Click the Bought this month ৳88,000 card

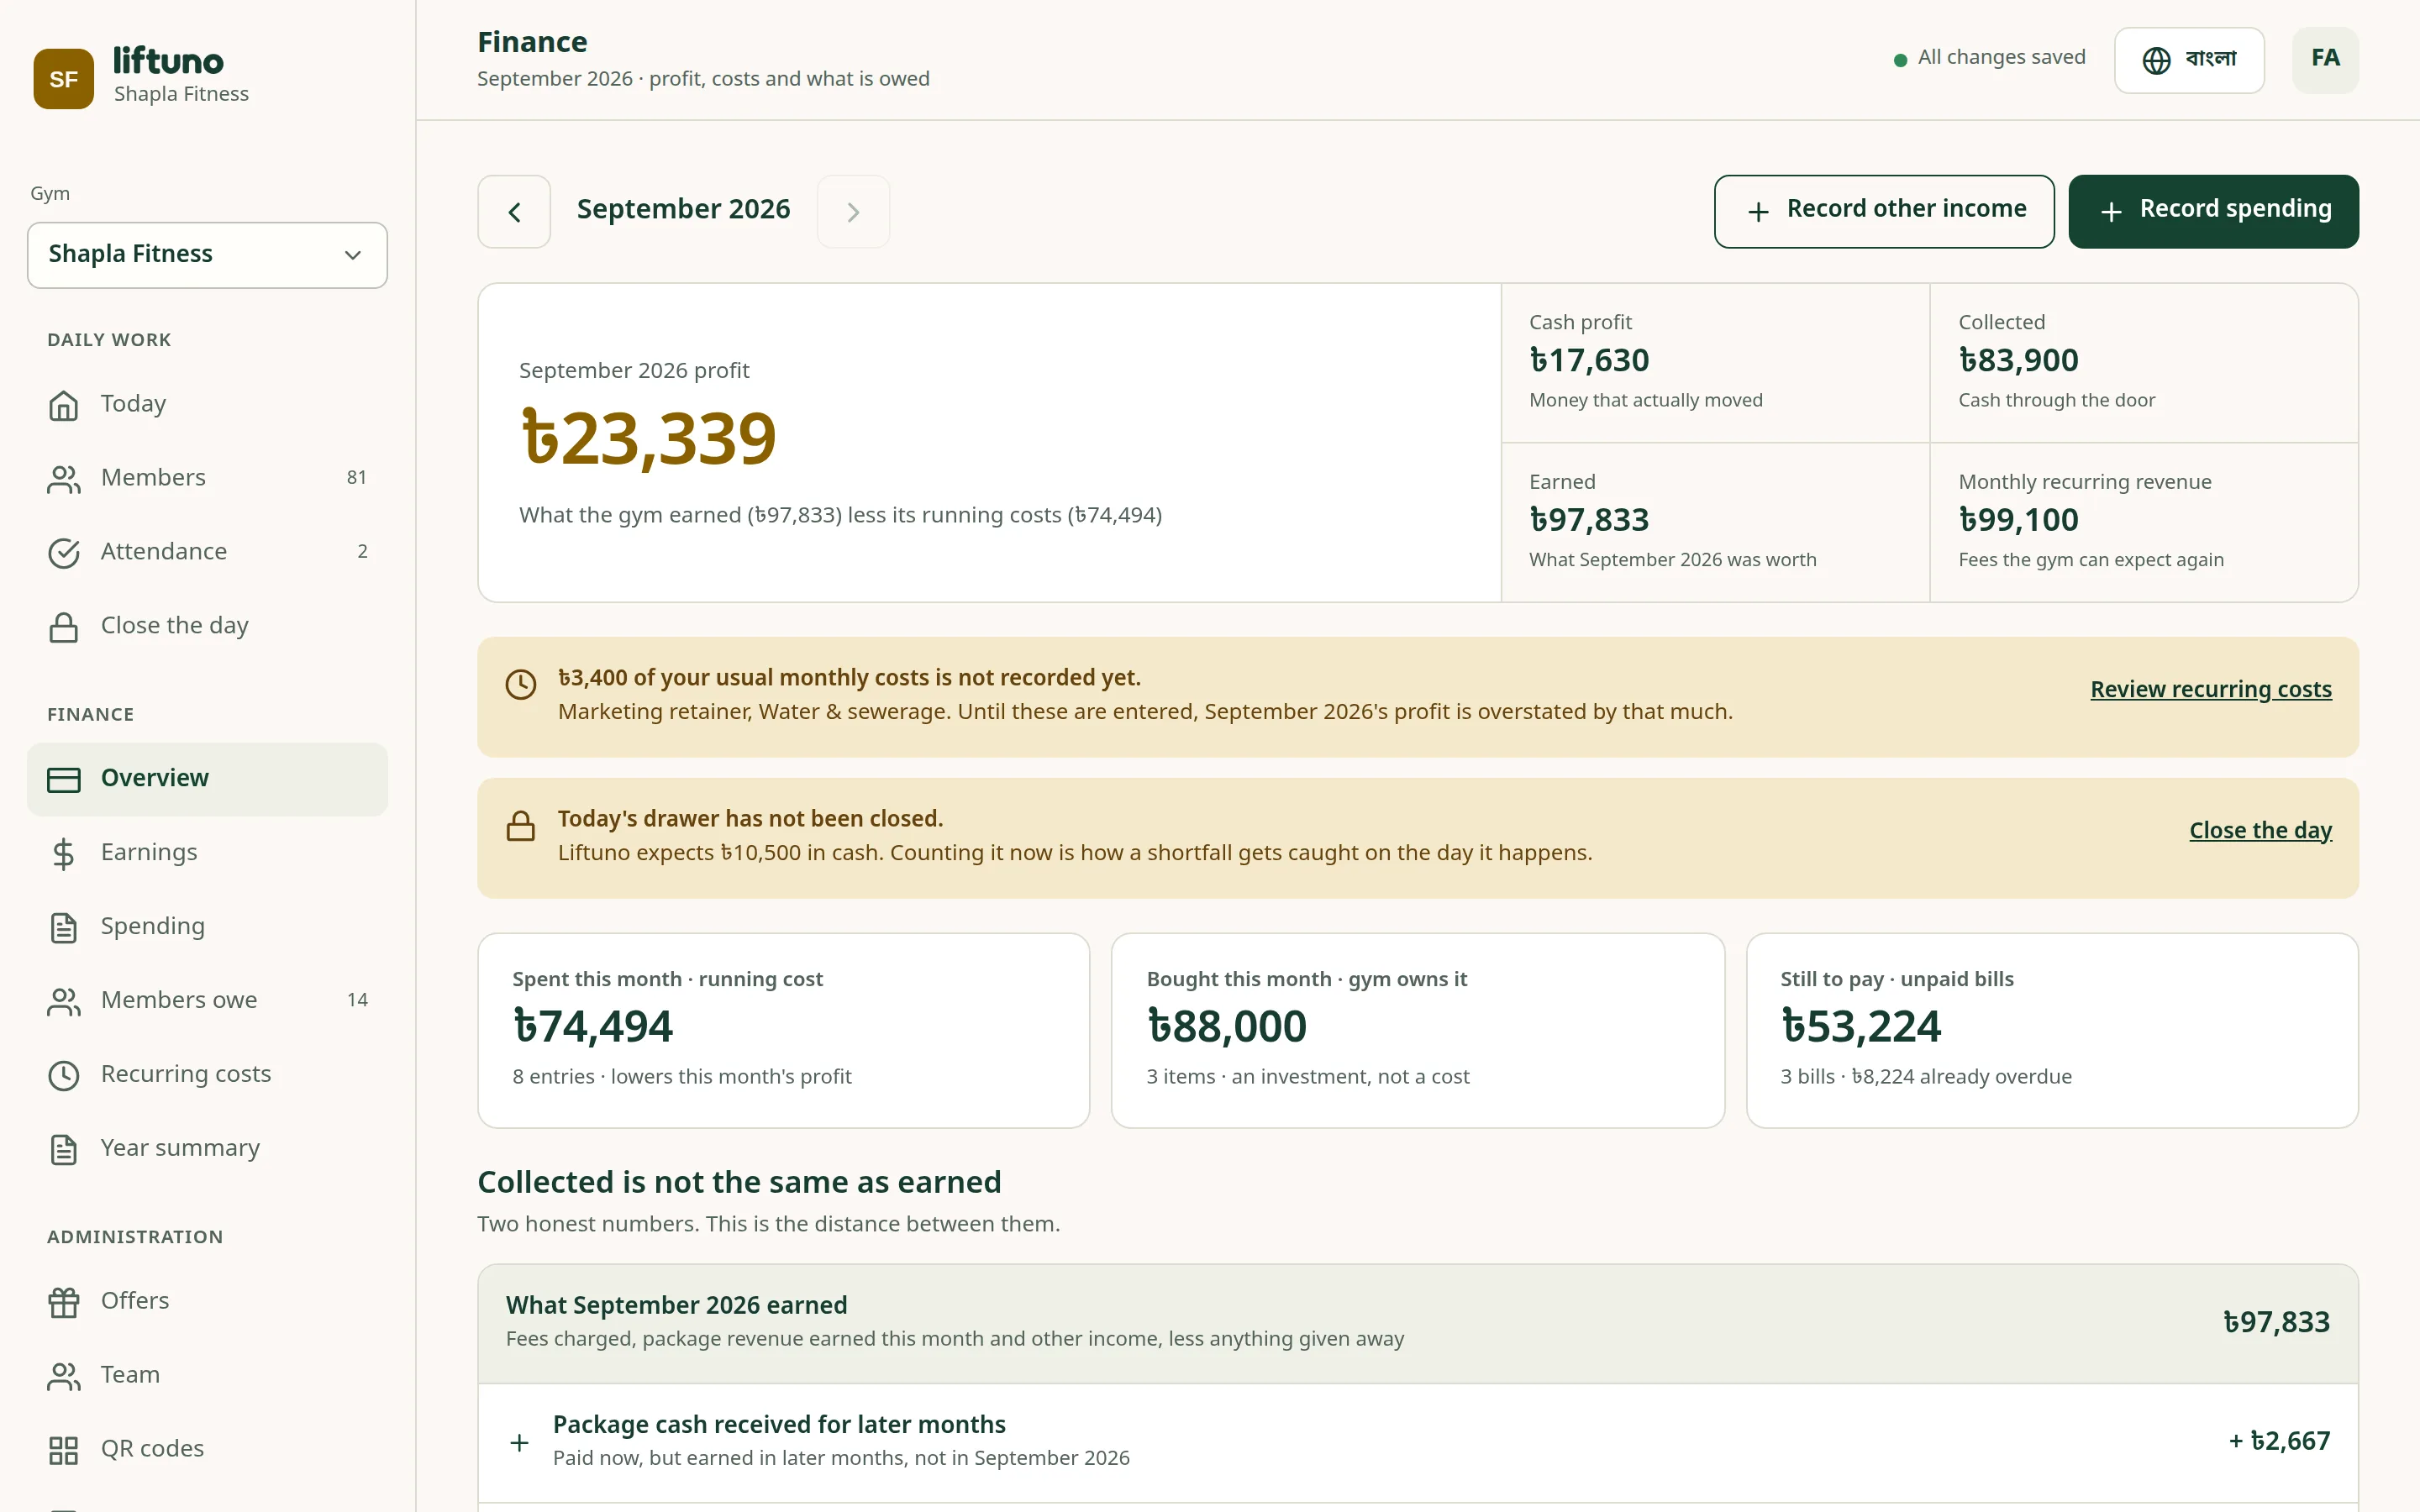pos(1417,1031)
